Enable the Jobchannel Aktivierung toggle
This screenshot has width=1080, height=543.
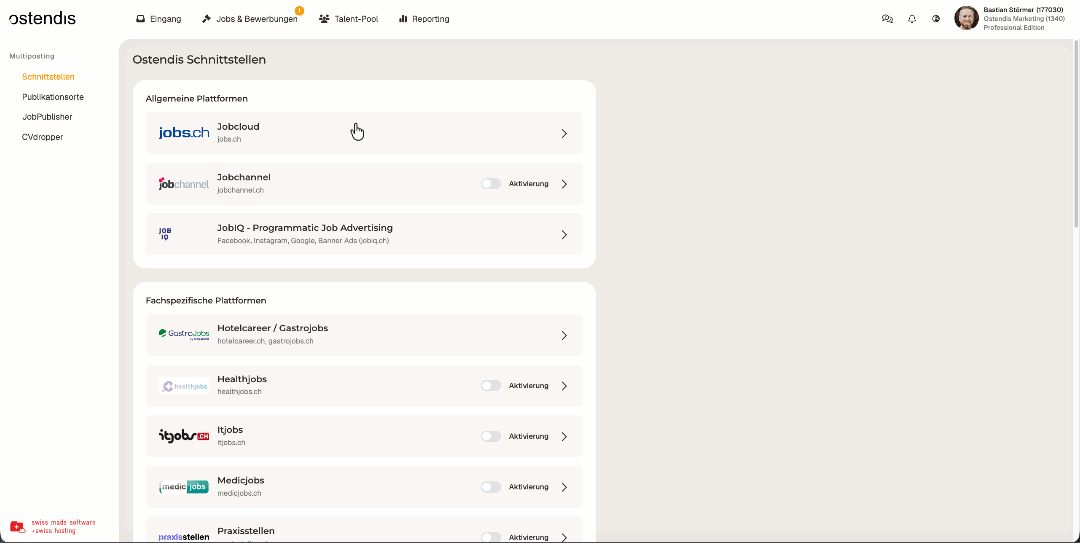tap(490, 184)
